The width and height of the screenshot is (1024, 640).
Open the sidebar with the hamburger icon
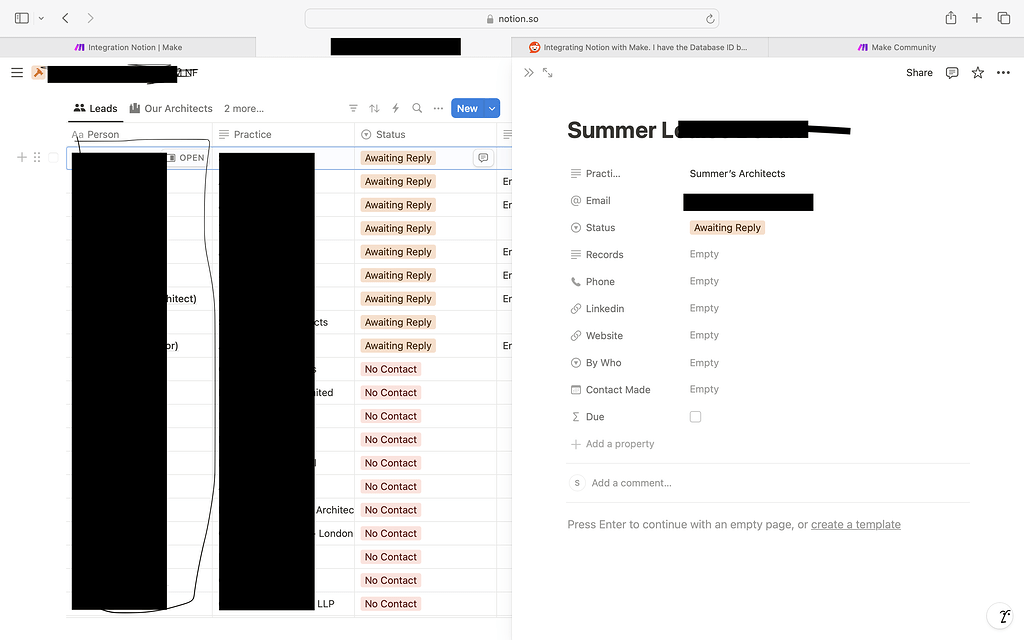[16, 71]
